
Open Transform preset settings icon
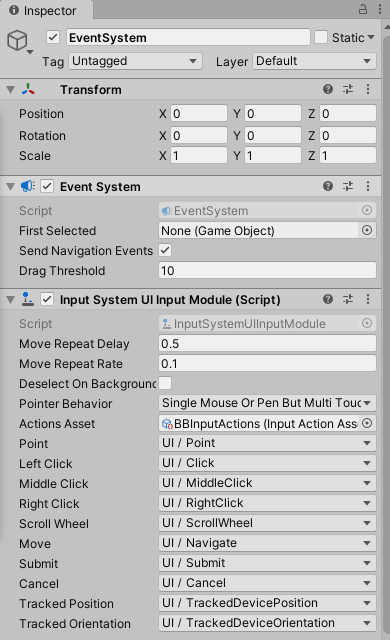tap(348, 89)
